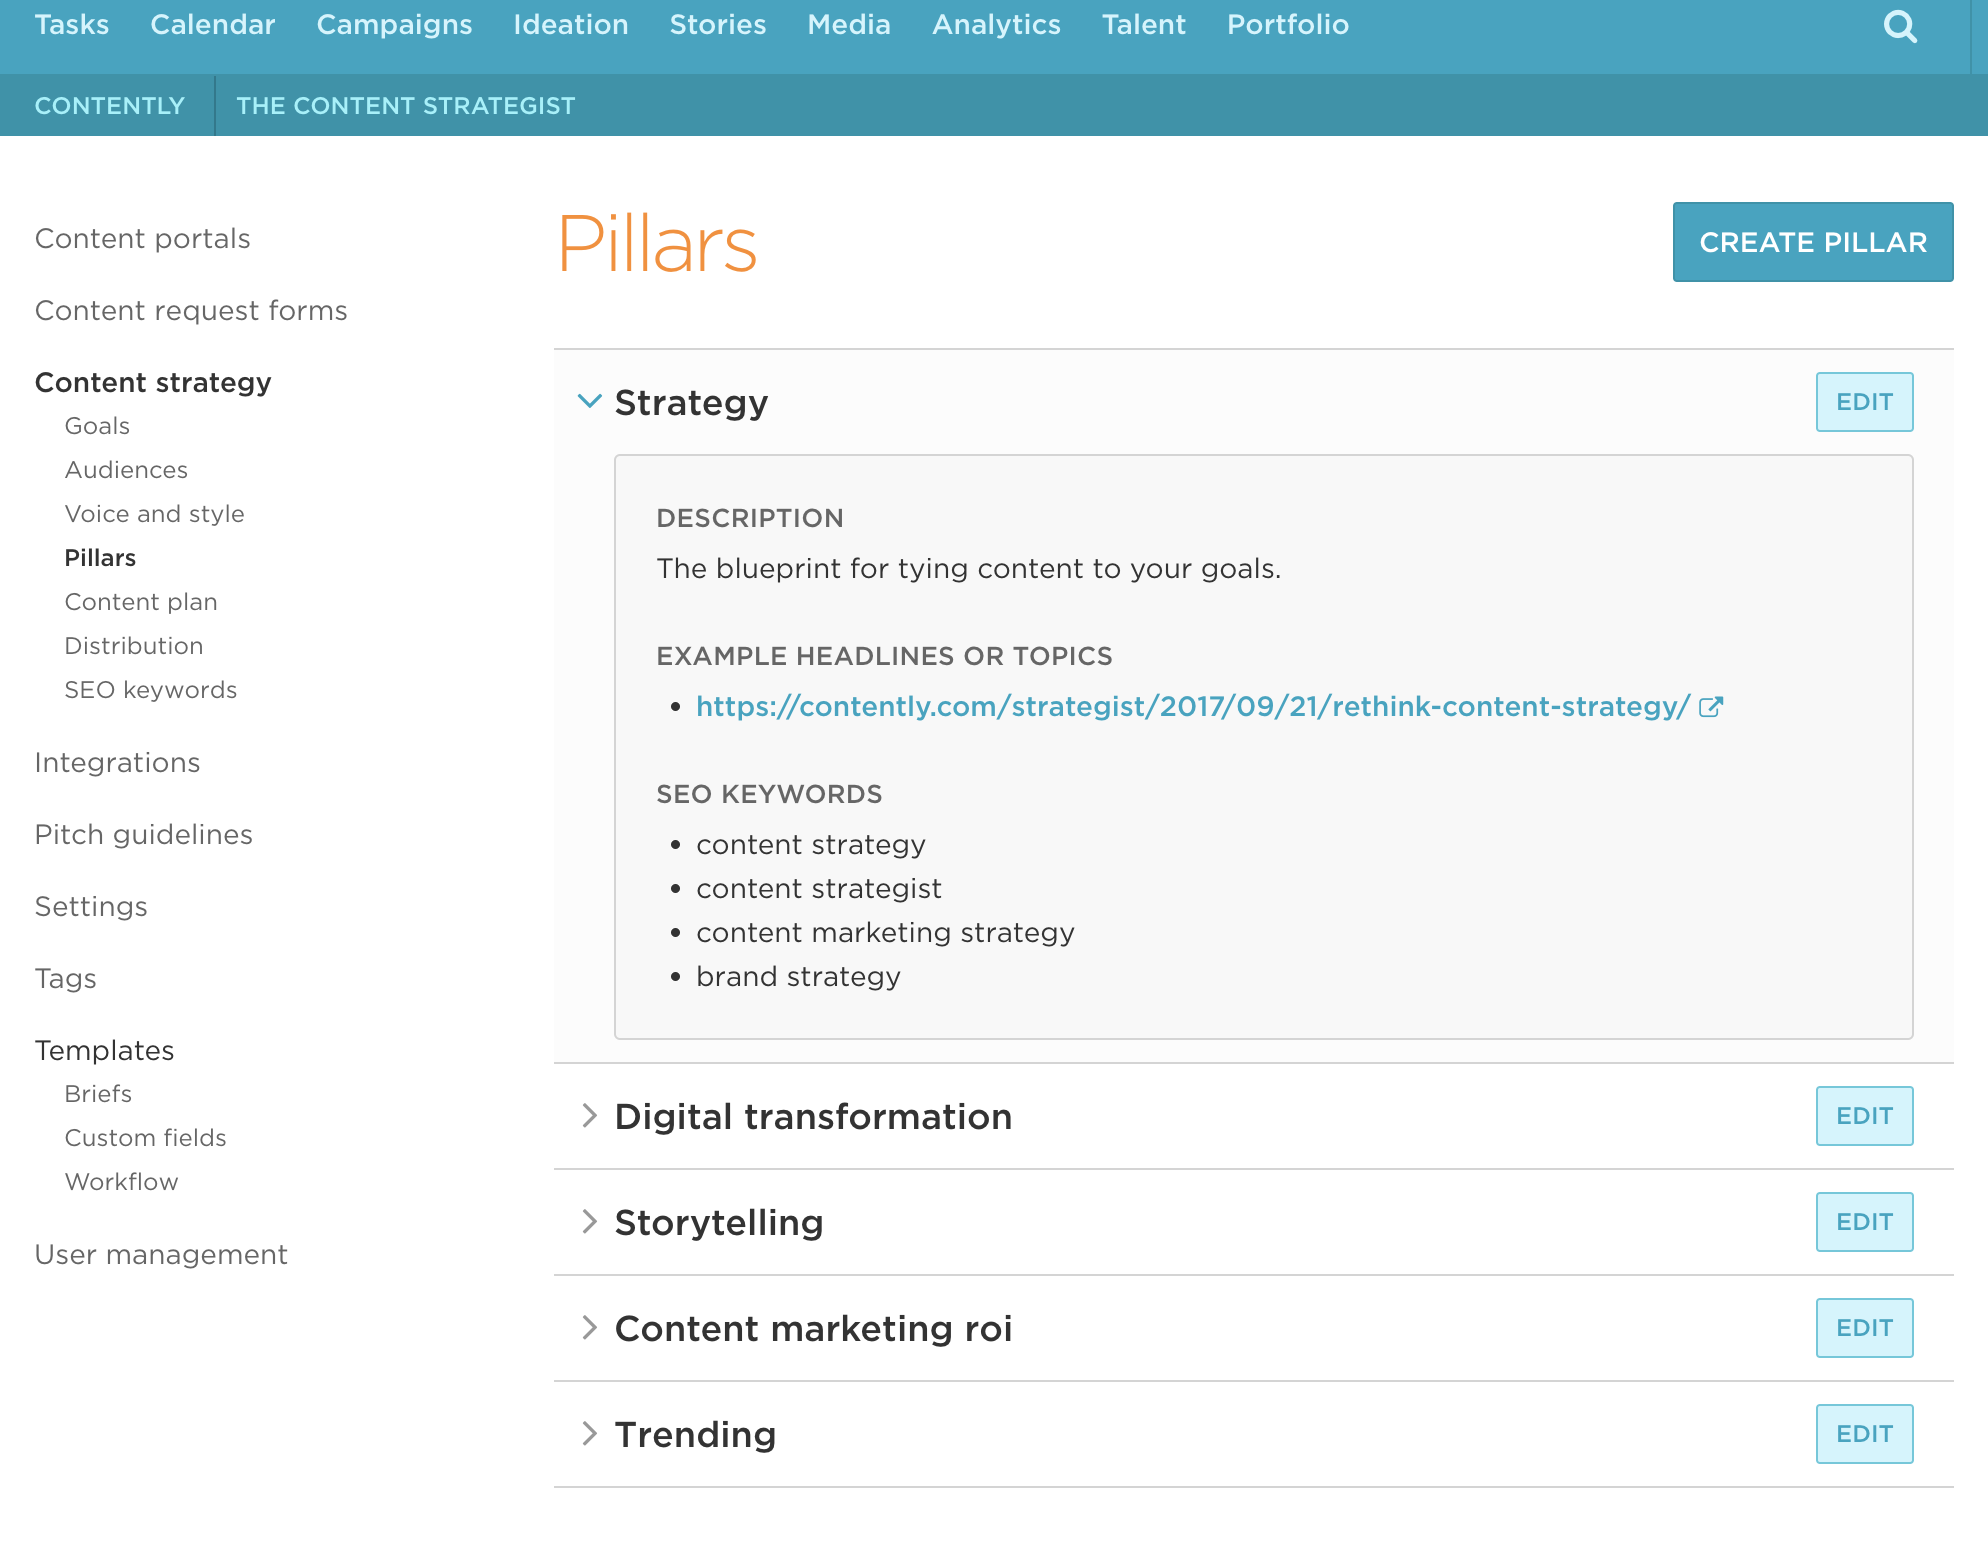Go to the Ideation tab
This screenshot has width=1988, height=1548.
(570, 24)
